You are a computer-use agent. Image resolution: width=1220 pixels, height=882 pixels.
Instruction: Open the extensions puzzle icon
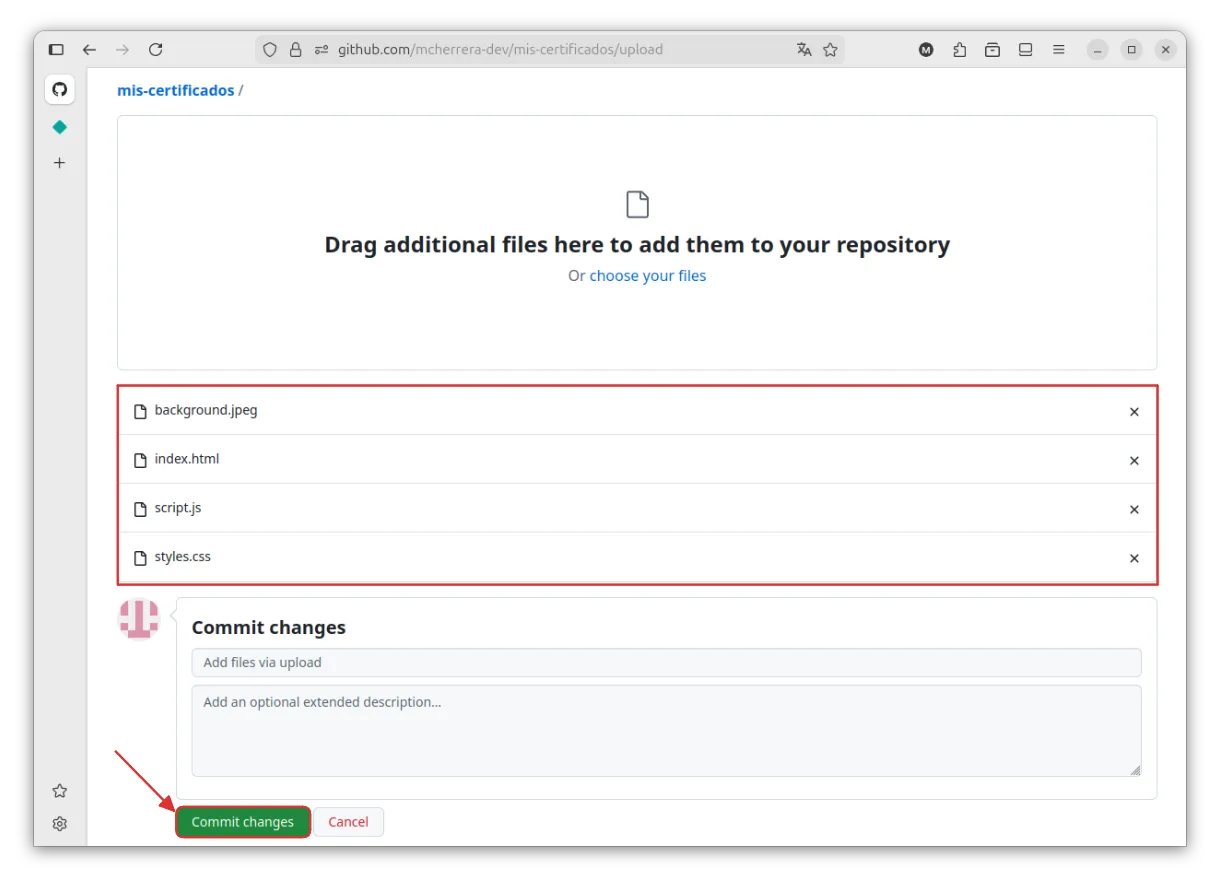click(x=959, y=49)
